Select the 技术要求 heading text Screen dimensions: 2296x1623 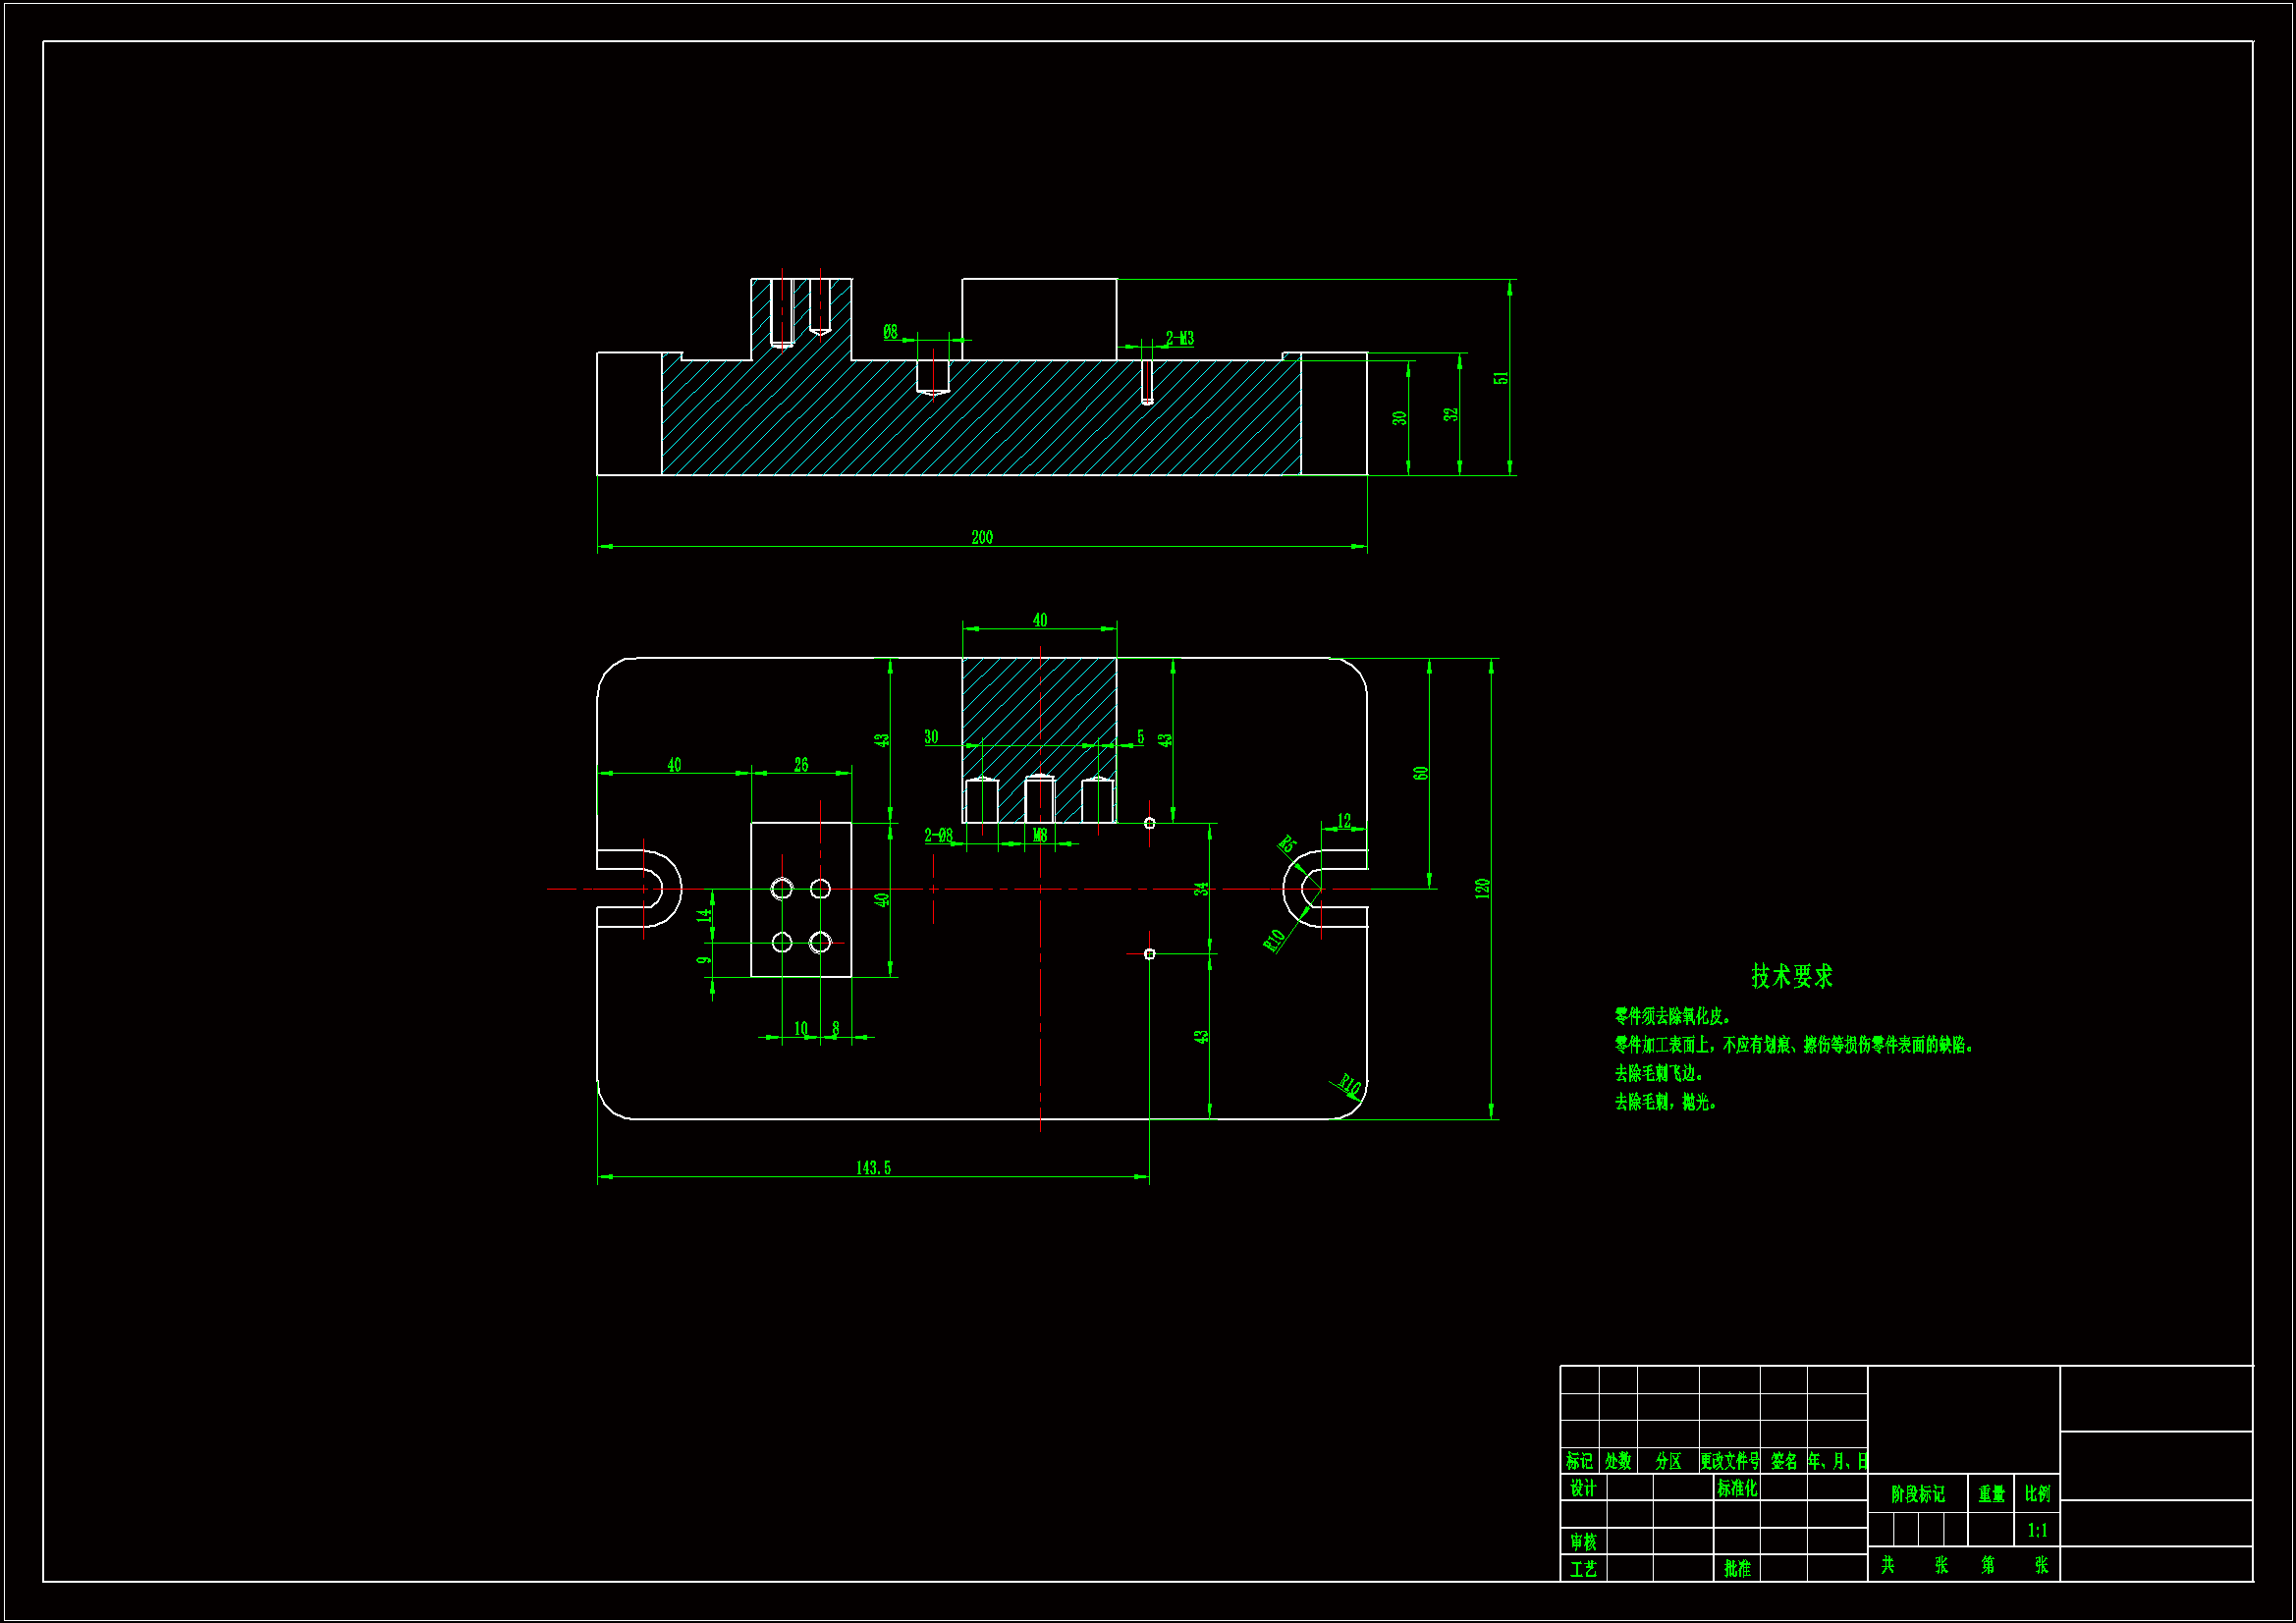(1791, 977)
